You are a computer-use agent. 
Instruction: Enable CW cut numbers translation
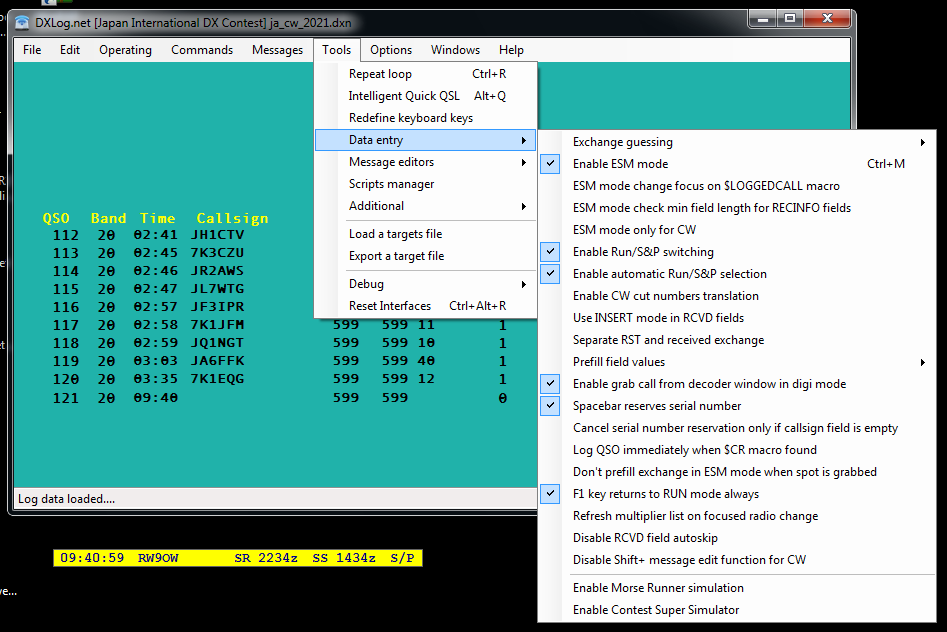coord(665,296)
